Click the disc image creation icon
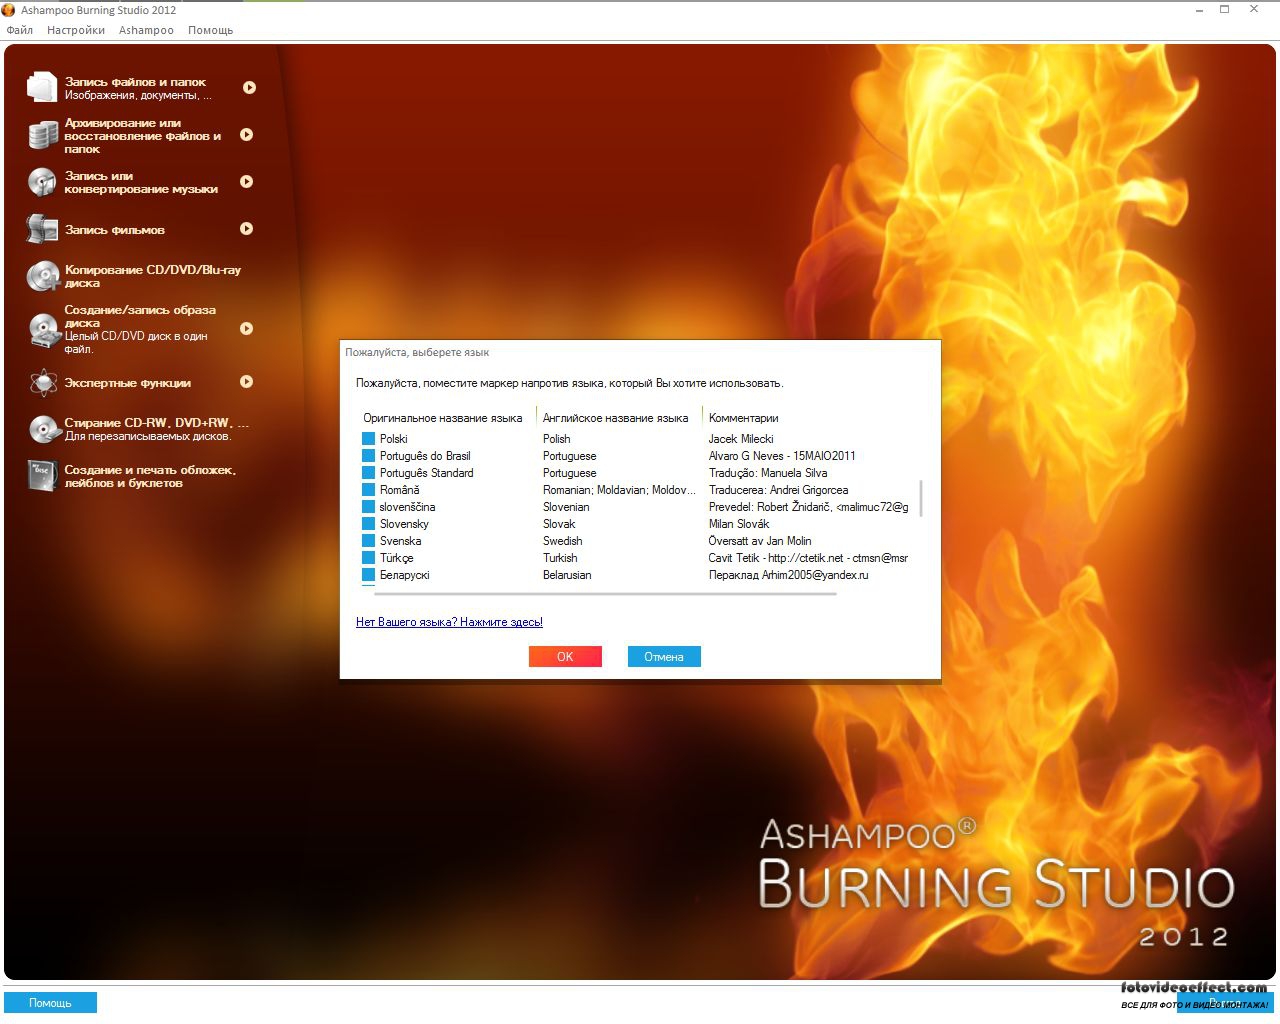The height and width of the screenshot is (1024, 1280). click(42, 329)
